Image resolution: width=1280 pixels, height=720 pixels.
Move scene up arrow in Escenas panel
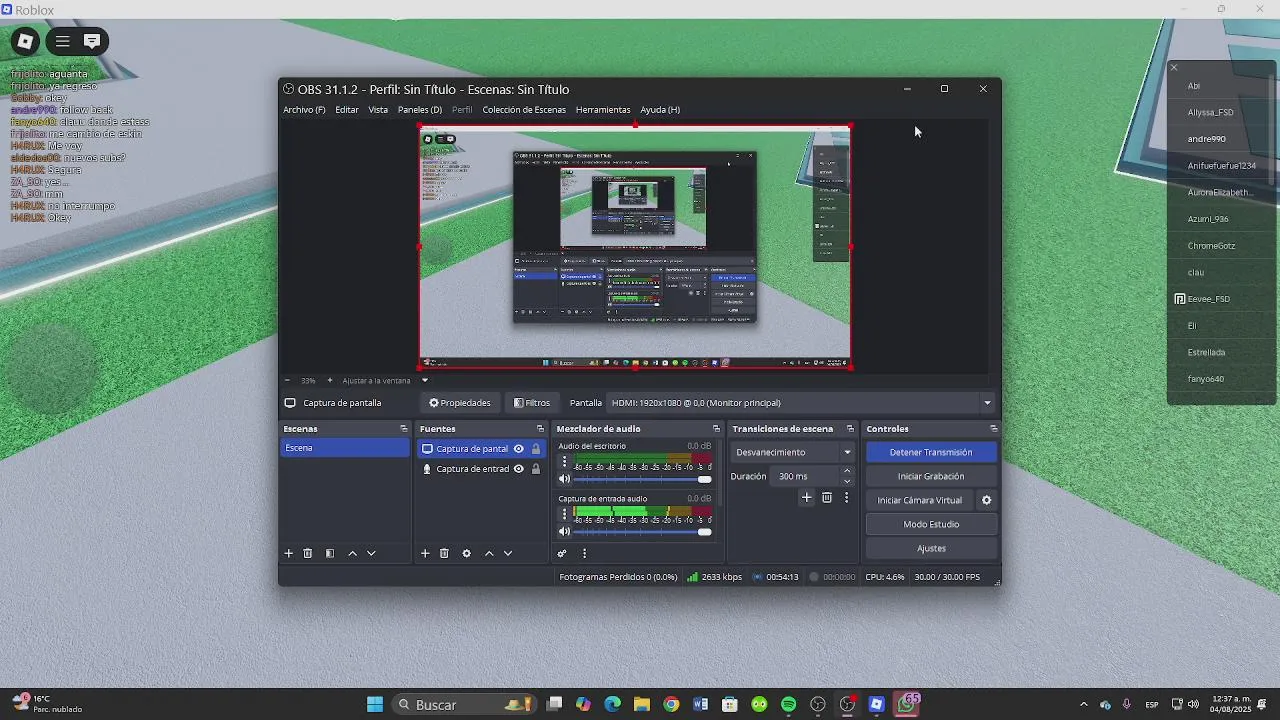tap(352, 553)
